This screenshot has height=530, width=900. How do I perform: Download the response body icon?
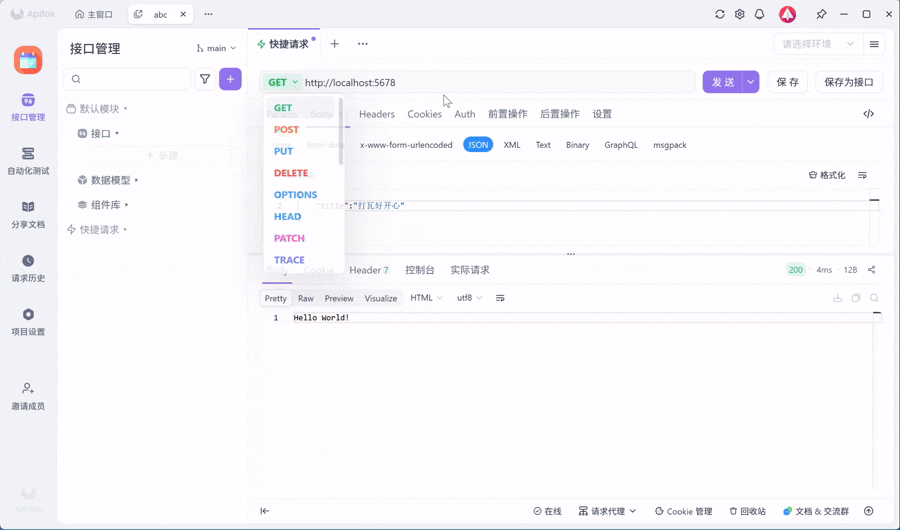click(x=837, y=298)
